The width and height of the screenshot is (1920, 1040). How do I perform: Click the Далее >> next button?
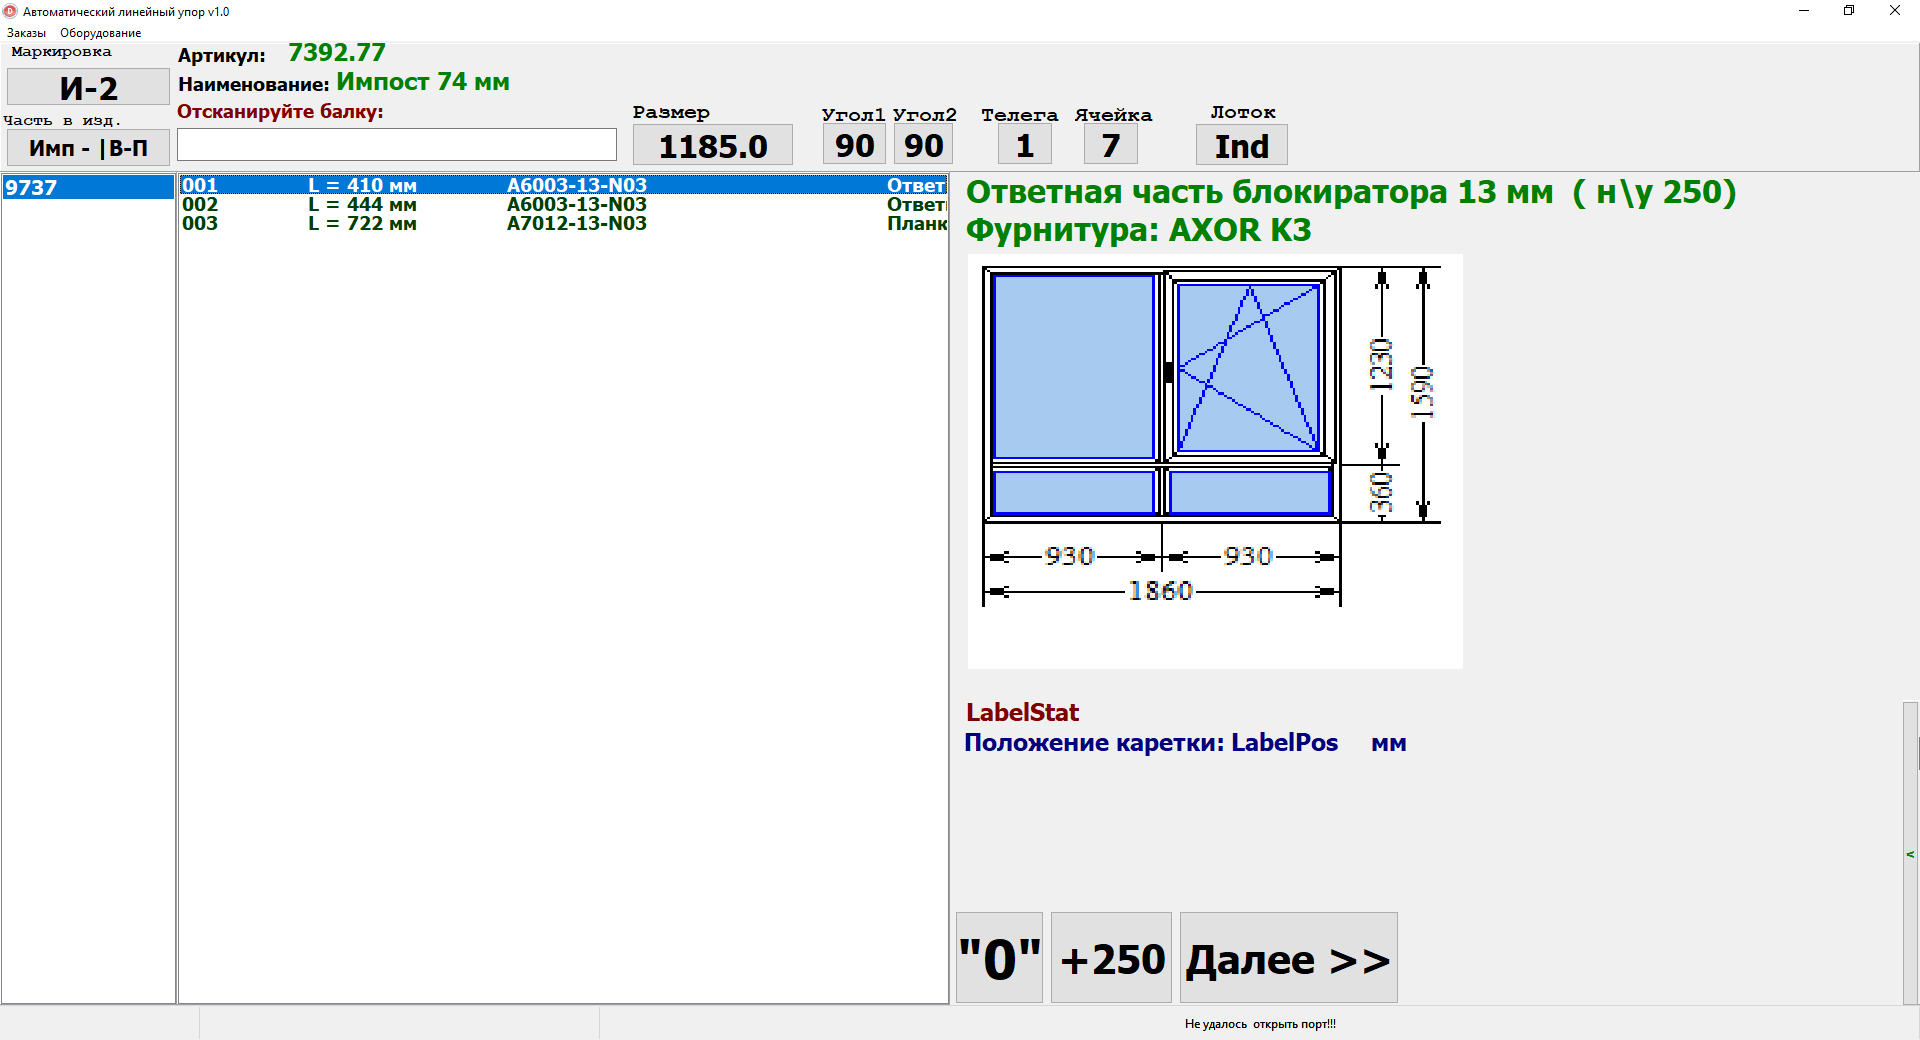click(x=1288, y=958)
